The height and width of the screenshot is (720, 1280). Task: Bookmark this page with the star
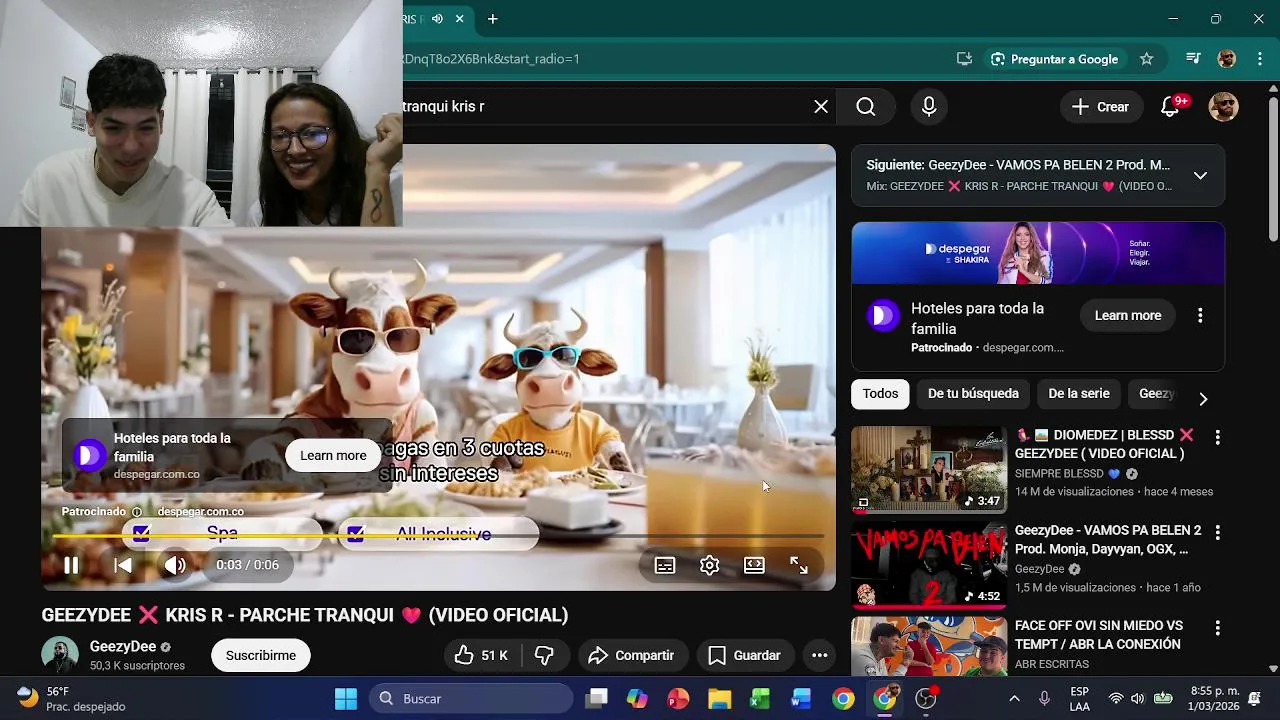pyautogui.click(x=1147, y=59)
